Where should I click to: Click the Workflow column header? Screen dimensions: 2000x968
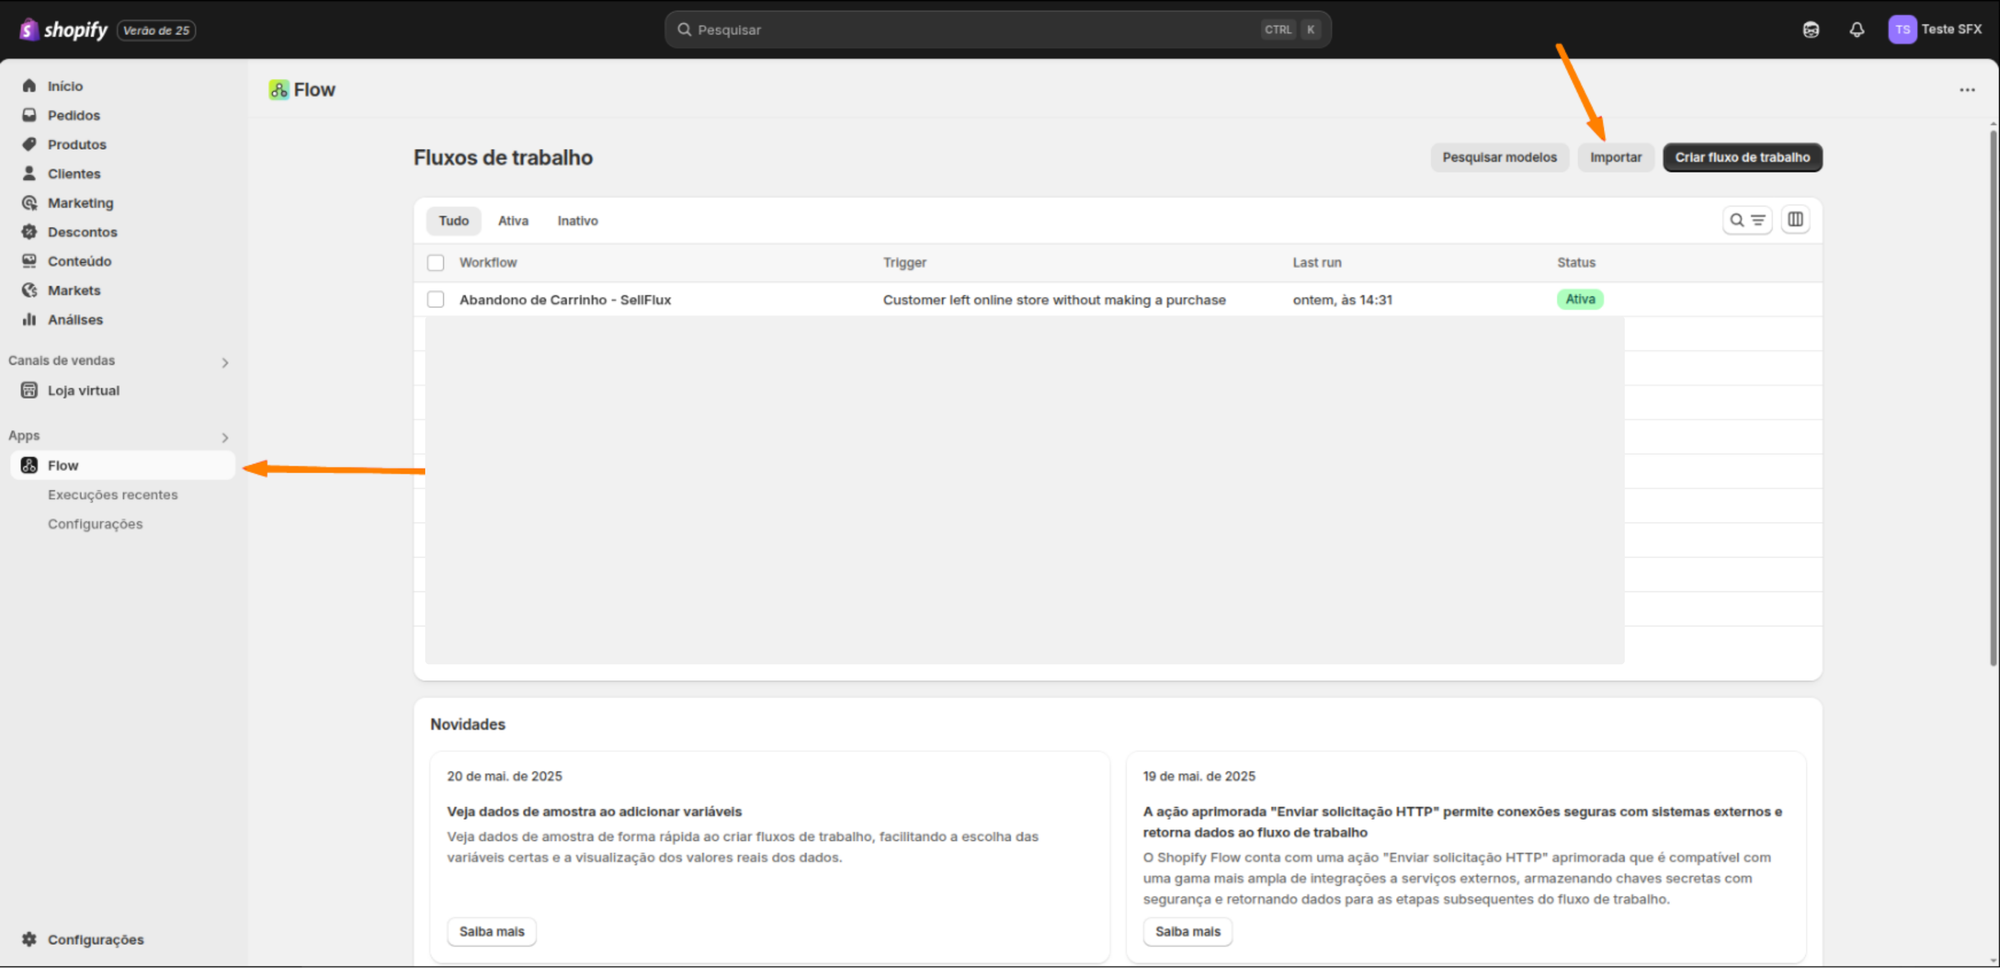(x=488, y=263)
